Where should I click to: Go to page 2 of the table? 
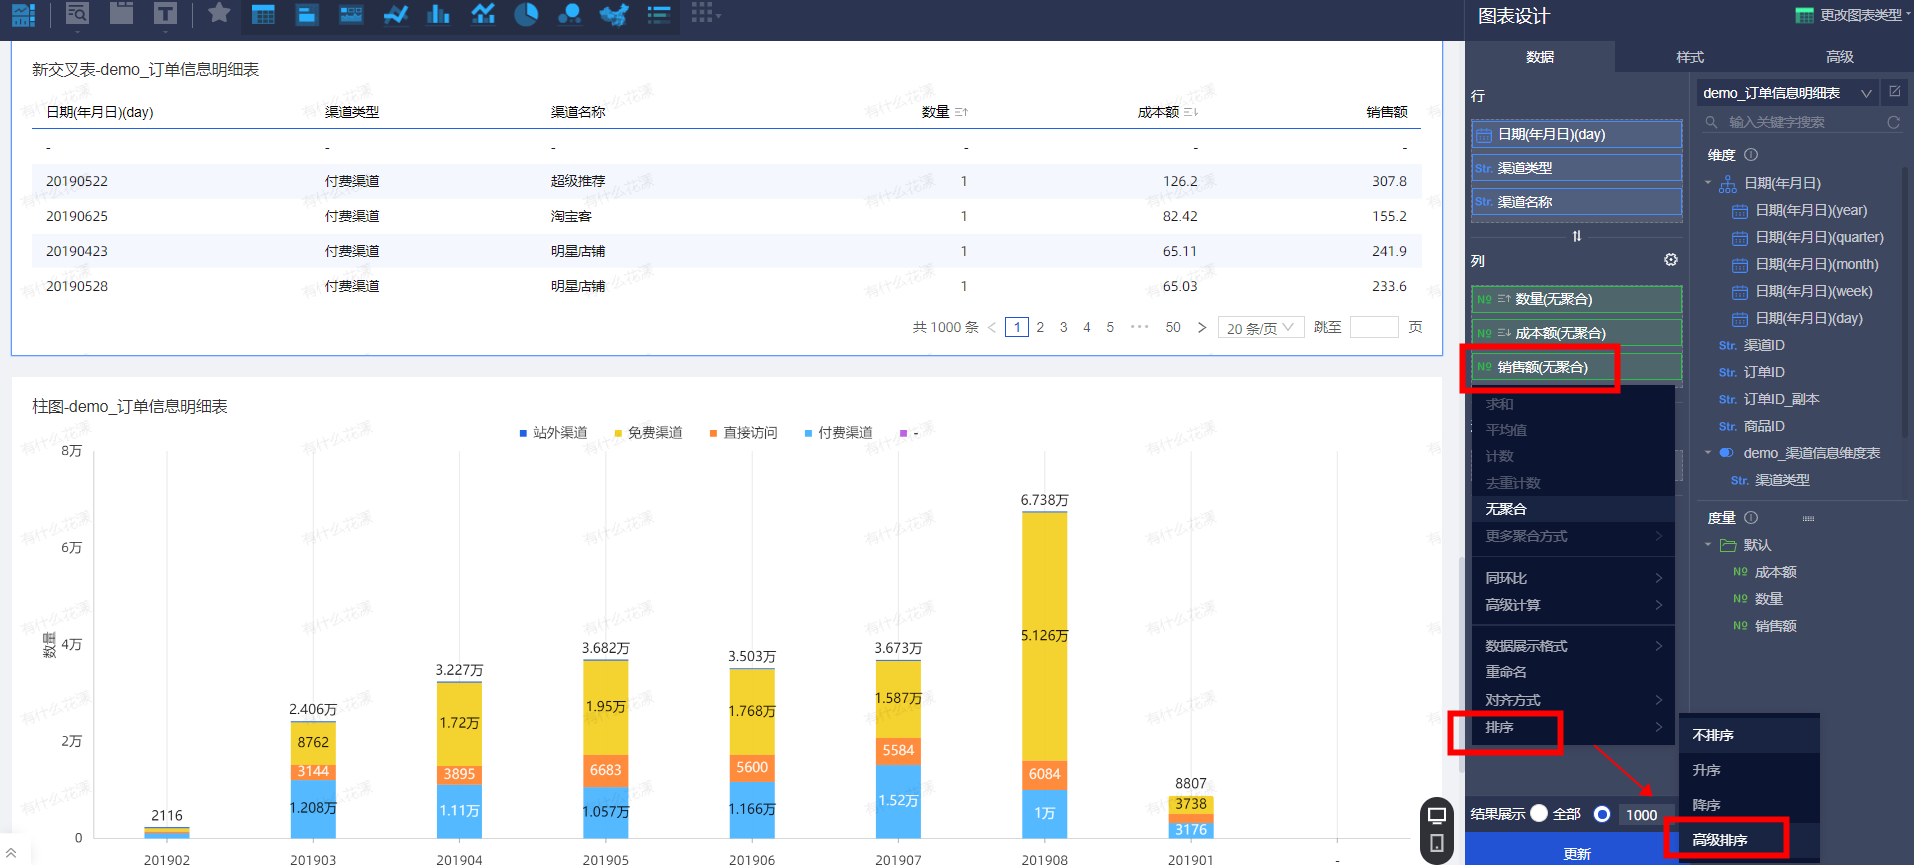[x=1040, y=327]
